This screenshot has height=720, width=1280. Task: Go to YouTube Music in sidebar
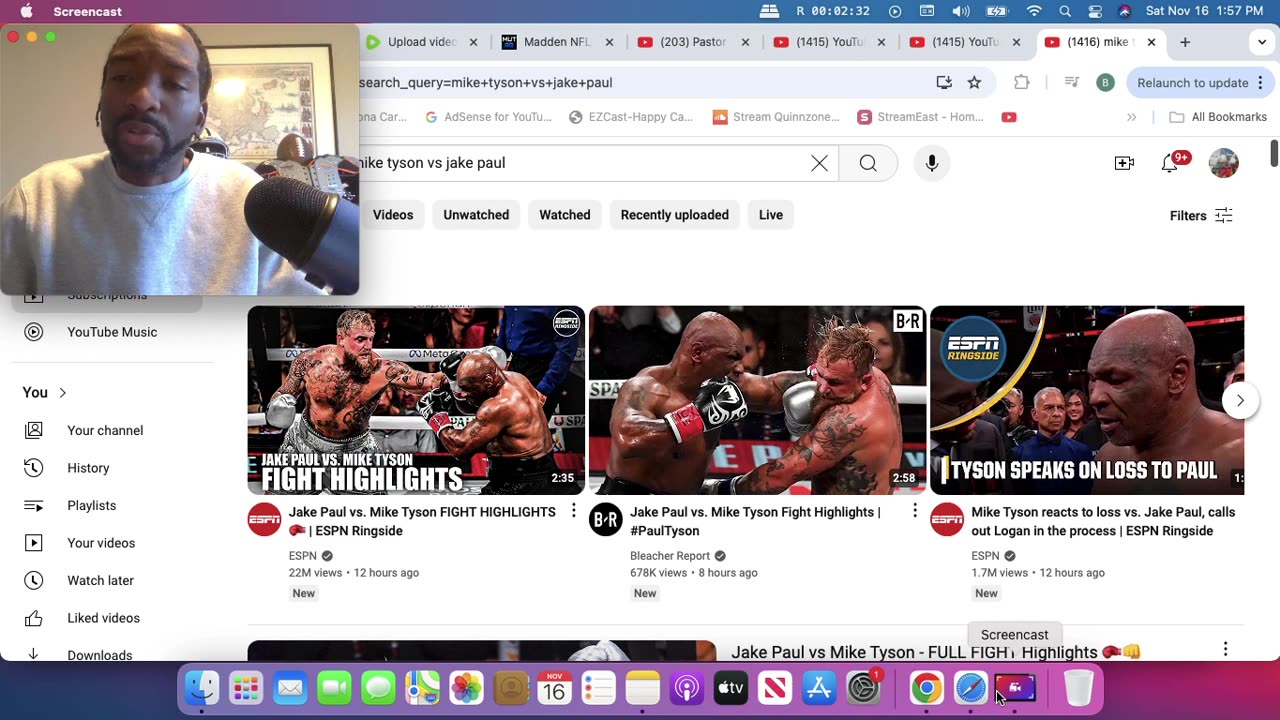coord(107,332)
